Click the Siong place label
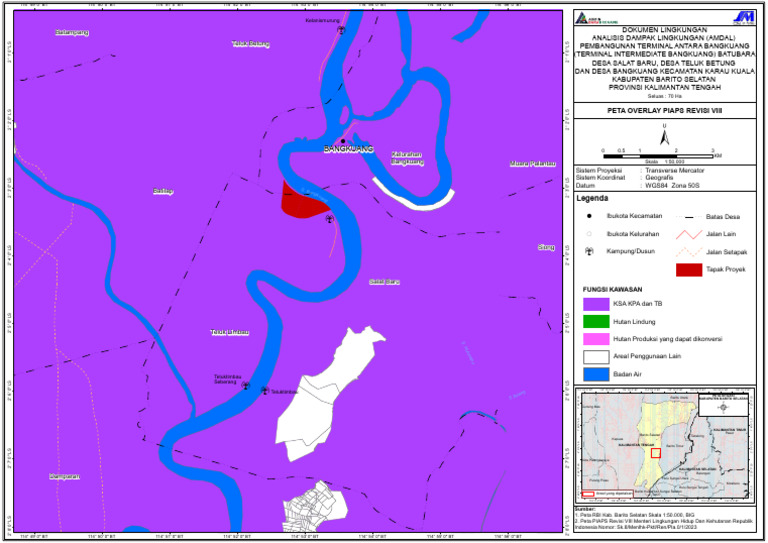 tap(547, 247)
